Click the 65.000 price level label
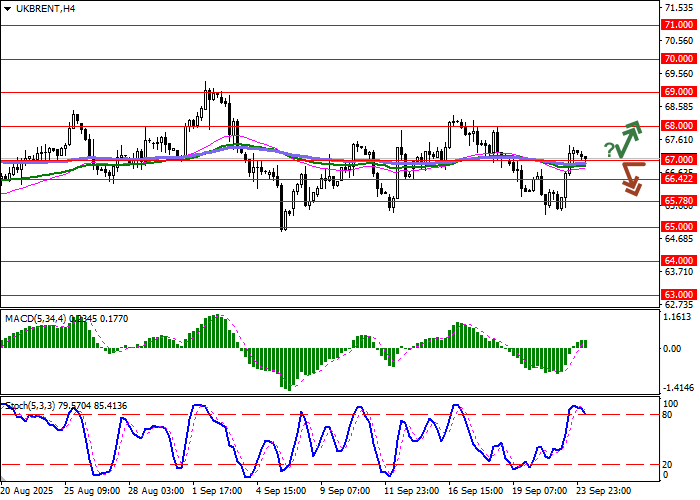The image size is (700, 500). [x=679, y=227]
